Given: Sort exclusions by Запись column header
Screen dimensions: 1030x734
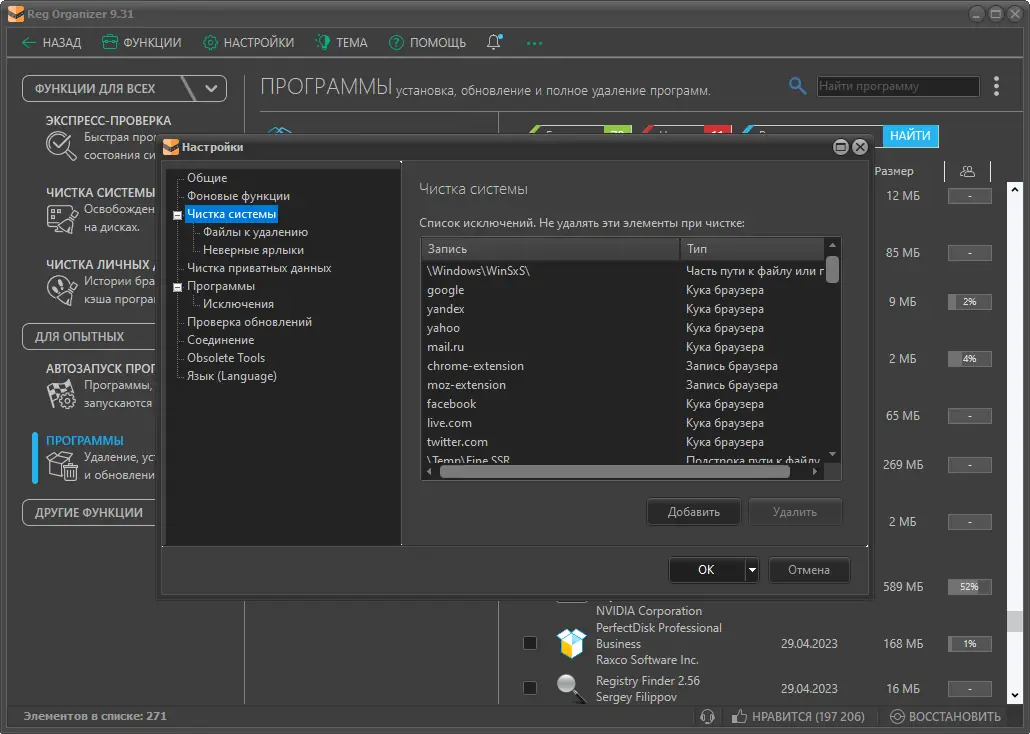Looking at the screenshot, I should pos(550,249).
